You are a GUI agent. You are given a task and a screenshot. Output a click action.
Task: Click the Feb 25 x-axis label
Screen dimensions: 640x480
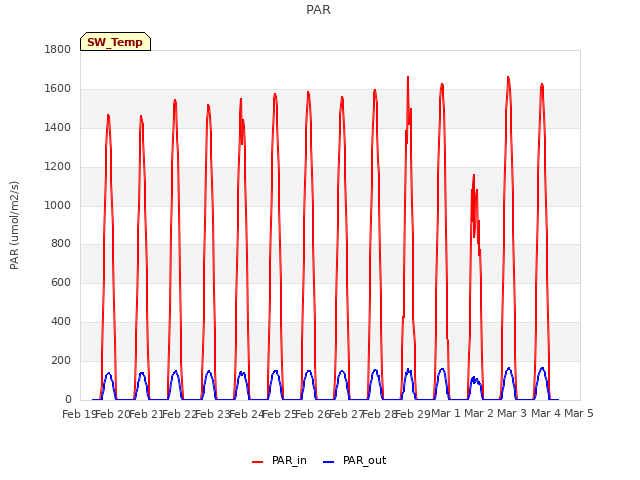coord(279,414)
